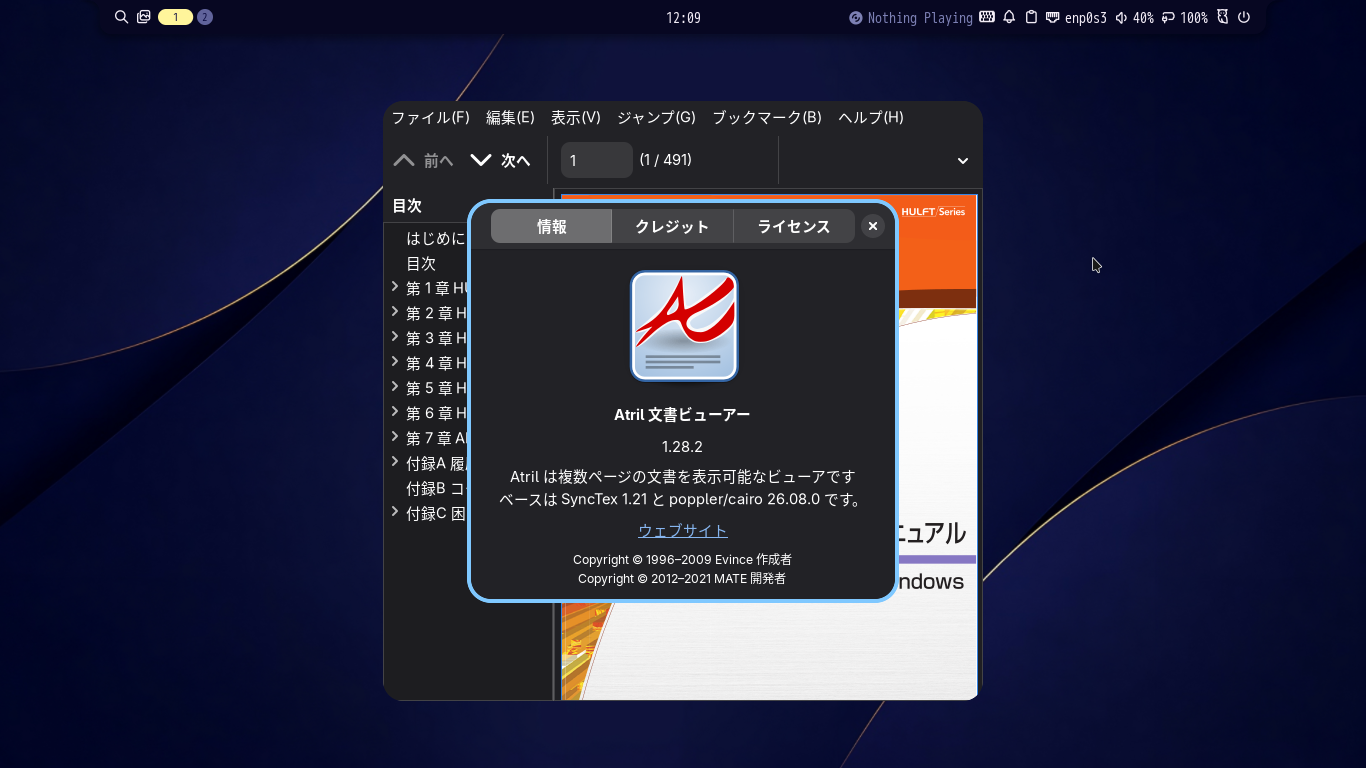Open the power button icon

tap(1244, 17)
